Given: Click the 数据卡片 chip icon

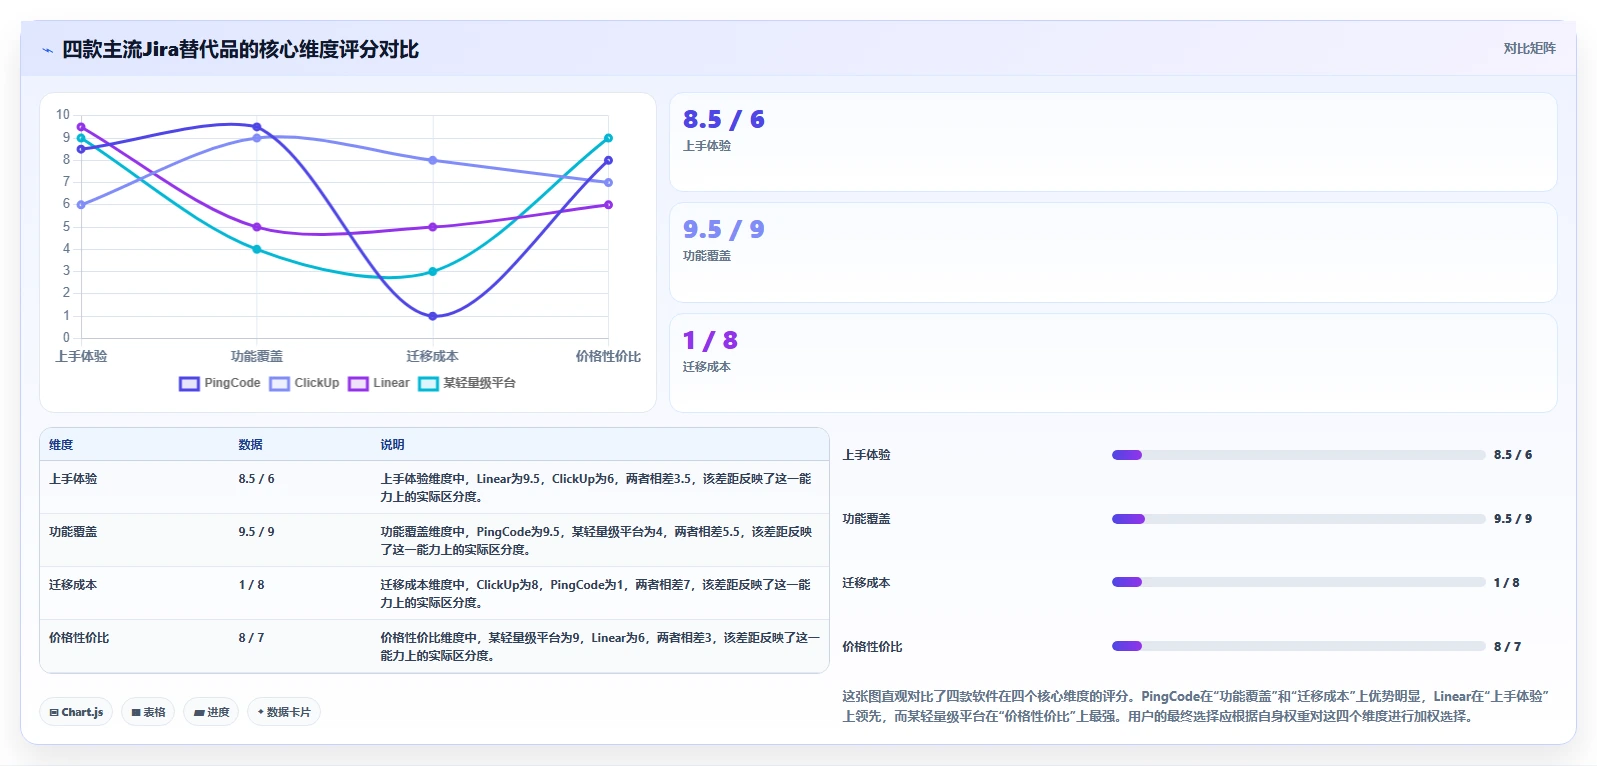Looking at the screenshot, I should [x=261, y=713].
